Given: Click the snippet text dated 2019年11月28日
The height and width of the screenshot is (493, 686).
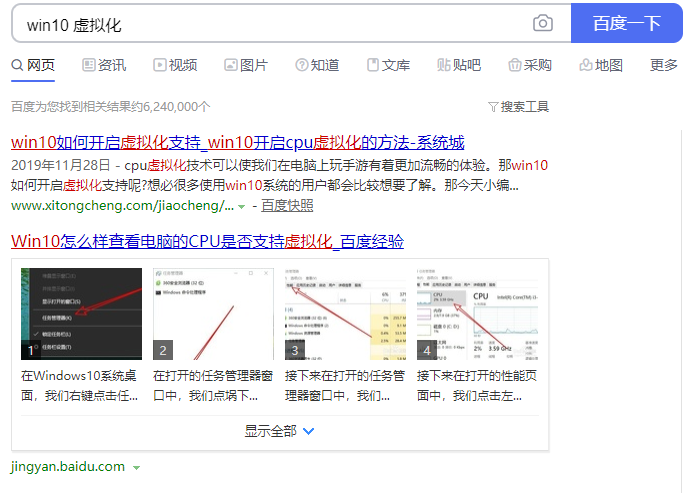Looking at the screenshot, I should [x=279, y=175].
